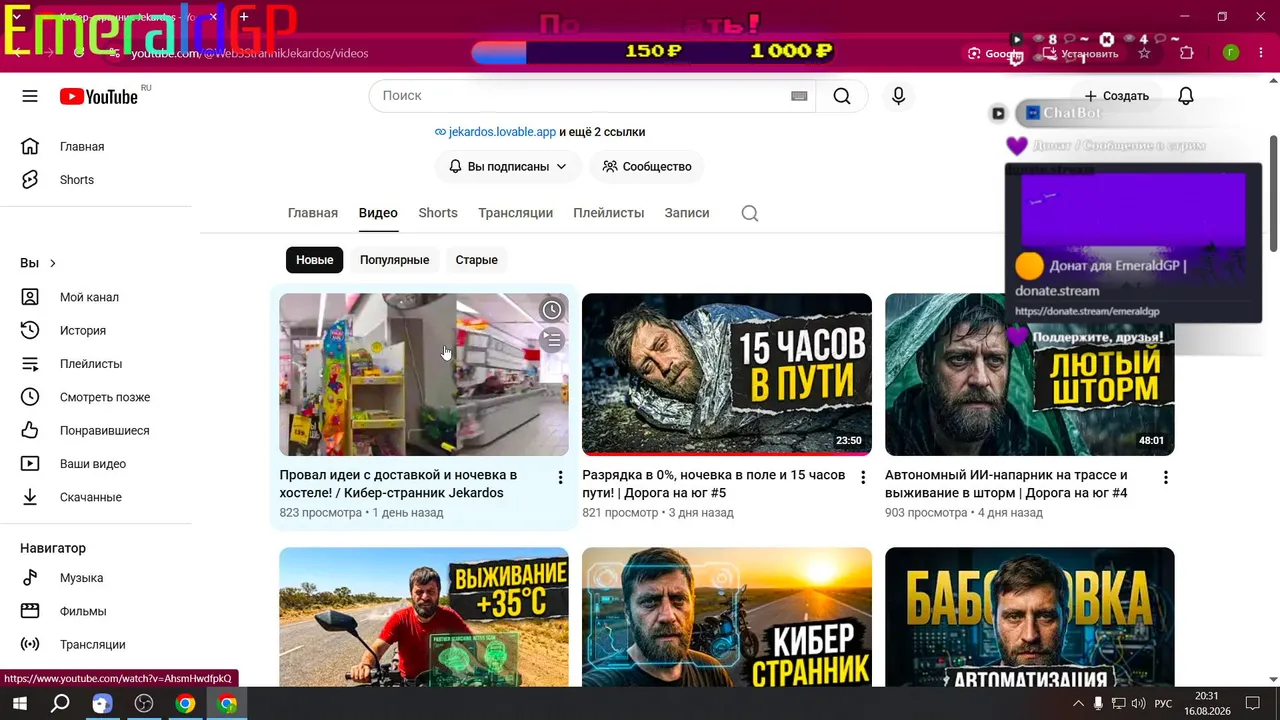Click the "Создать" create button

(x=1116, y=96)
